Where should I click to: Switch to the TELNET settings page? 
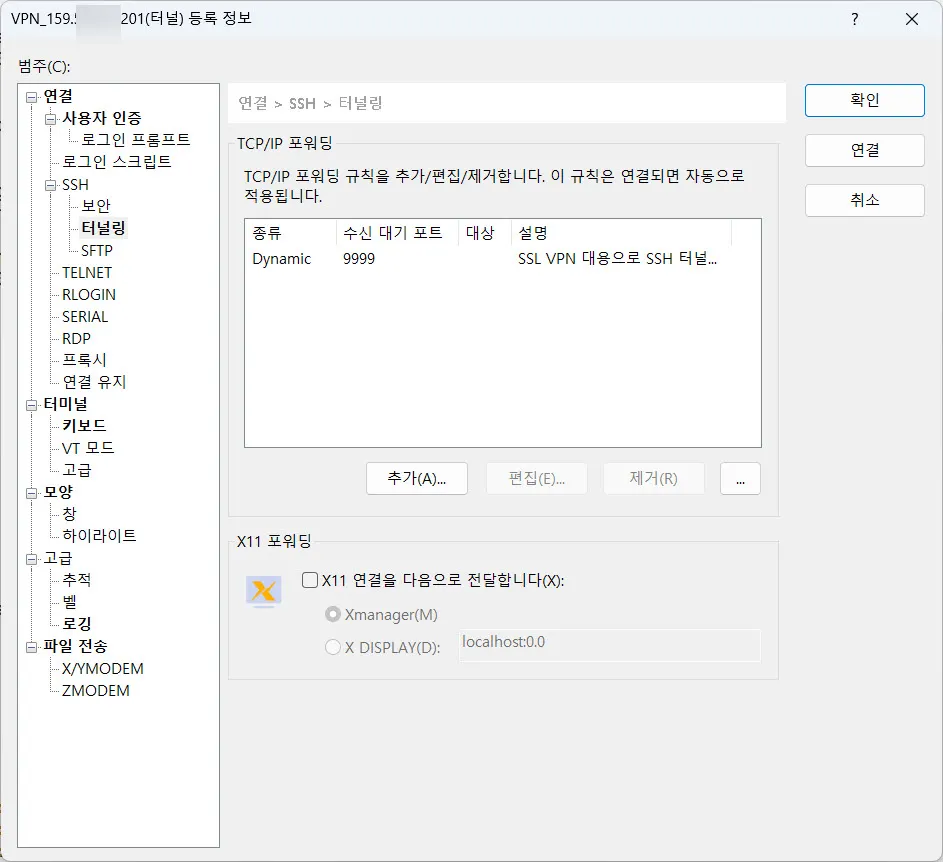click(x=86, y=272)
